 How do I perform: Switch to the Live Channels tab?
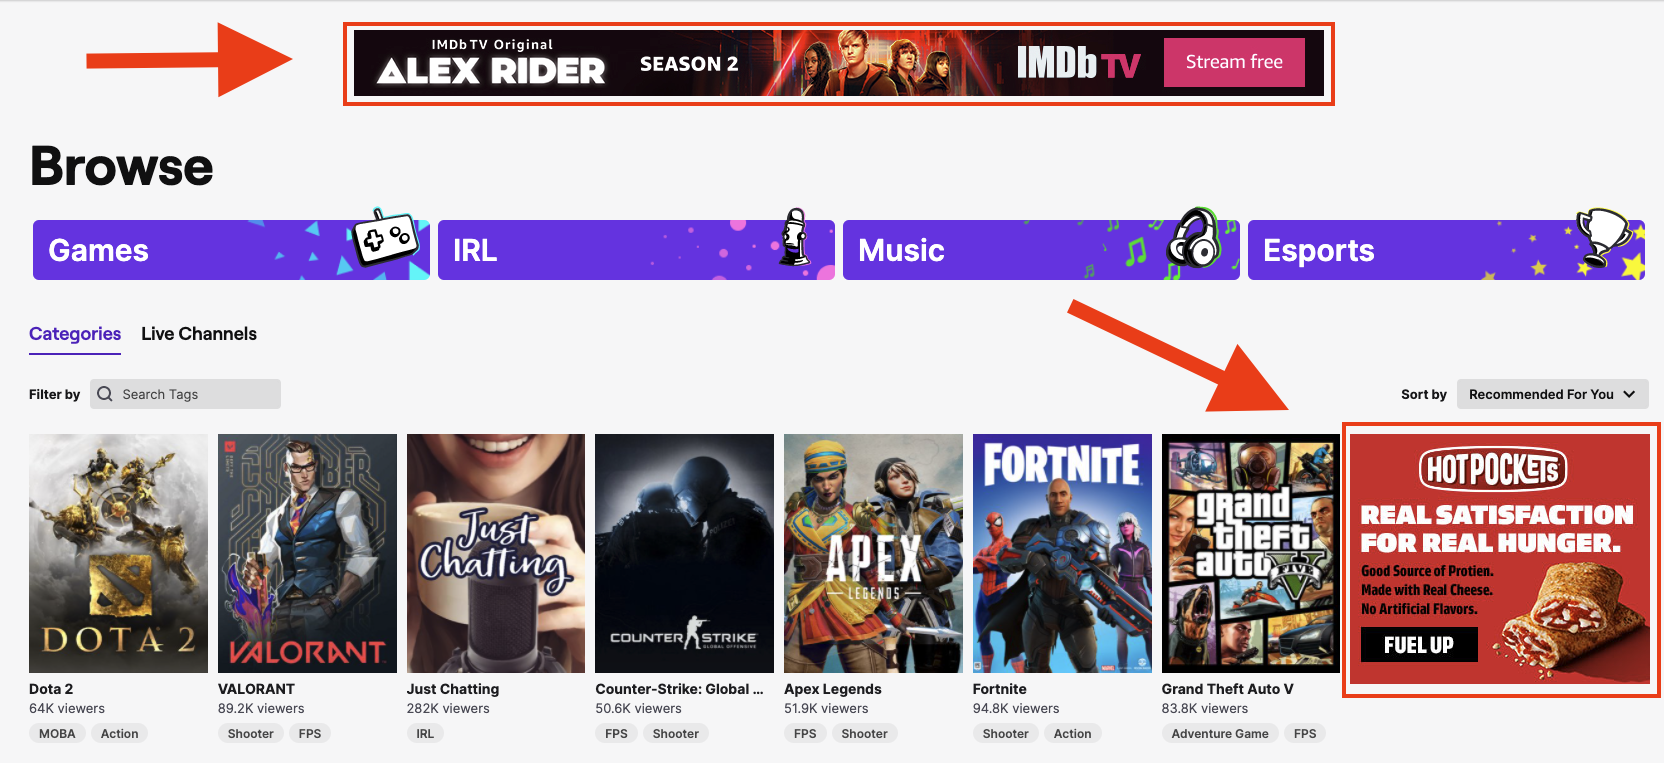[x=199, y=334]
